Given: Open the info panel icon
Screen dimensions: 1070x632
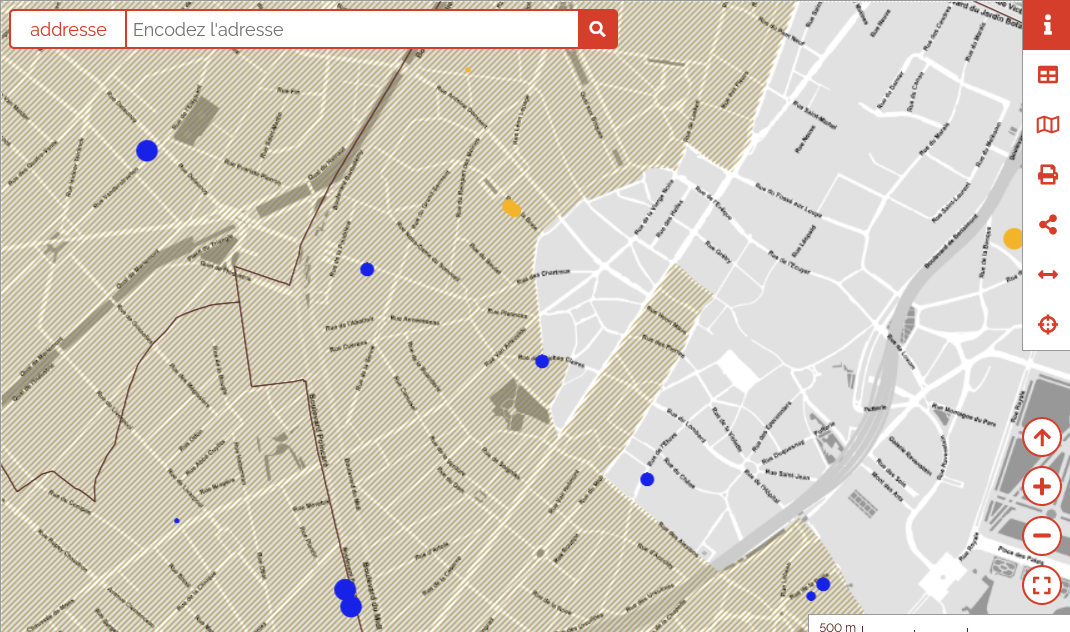Looking at the screenshot, I should point(1047,25).
